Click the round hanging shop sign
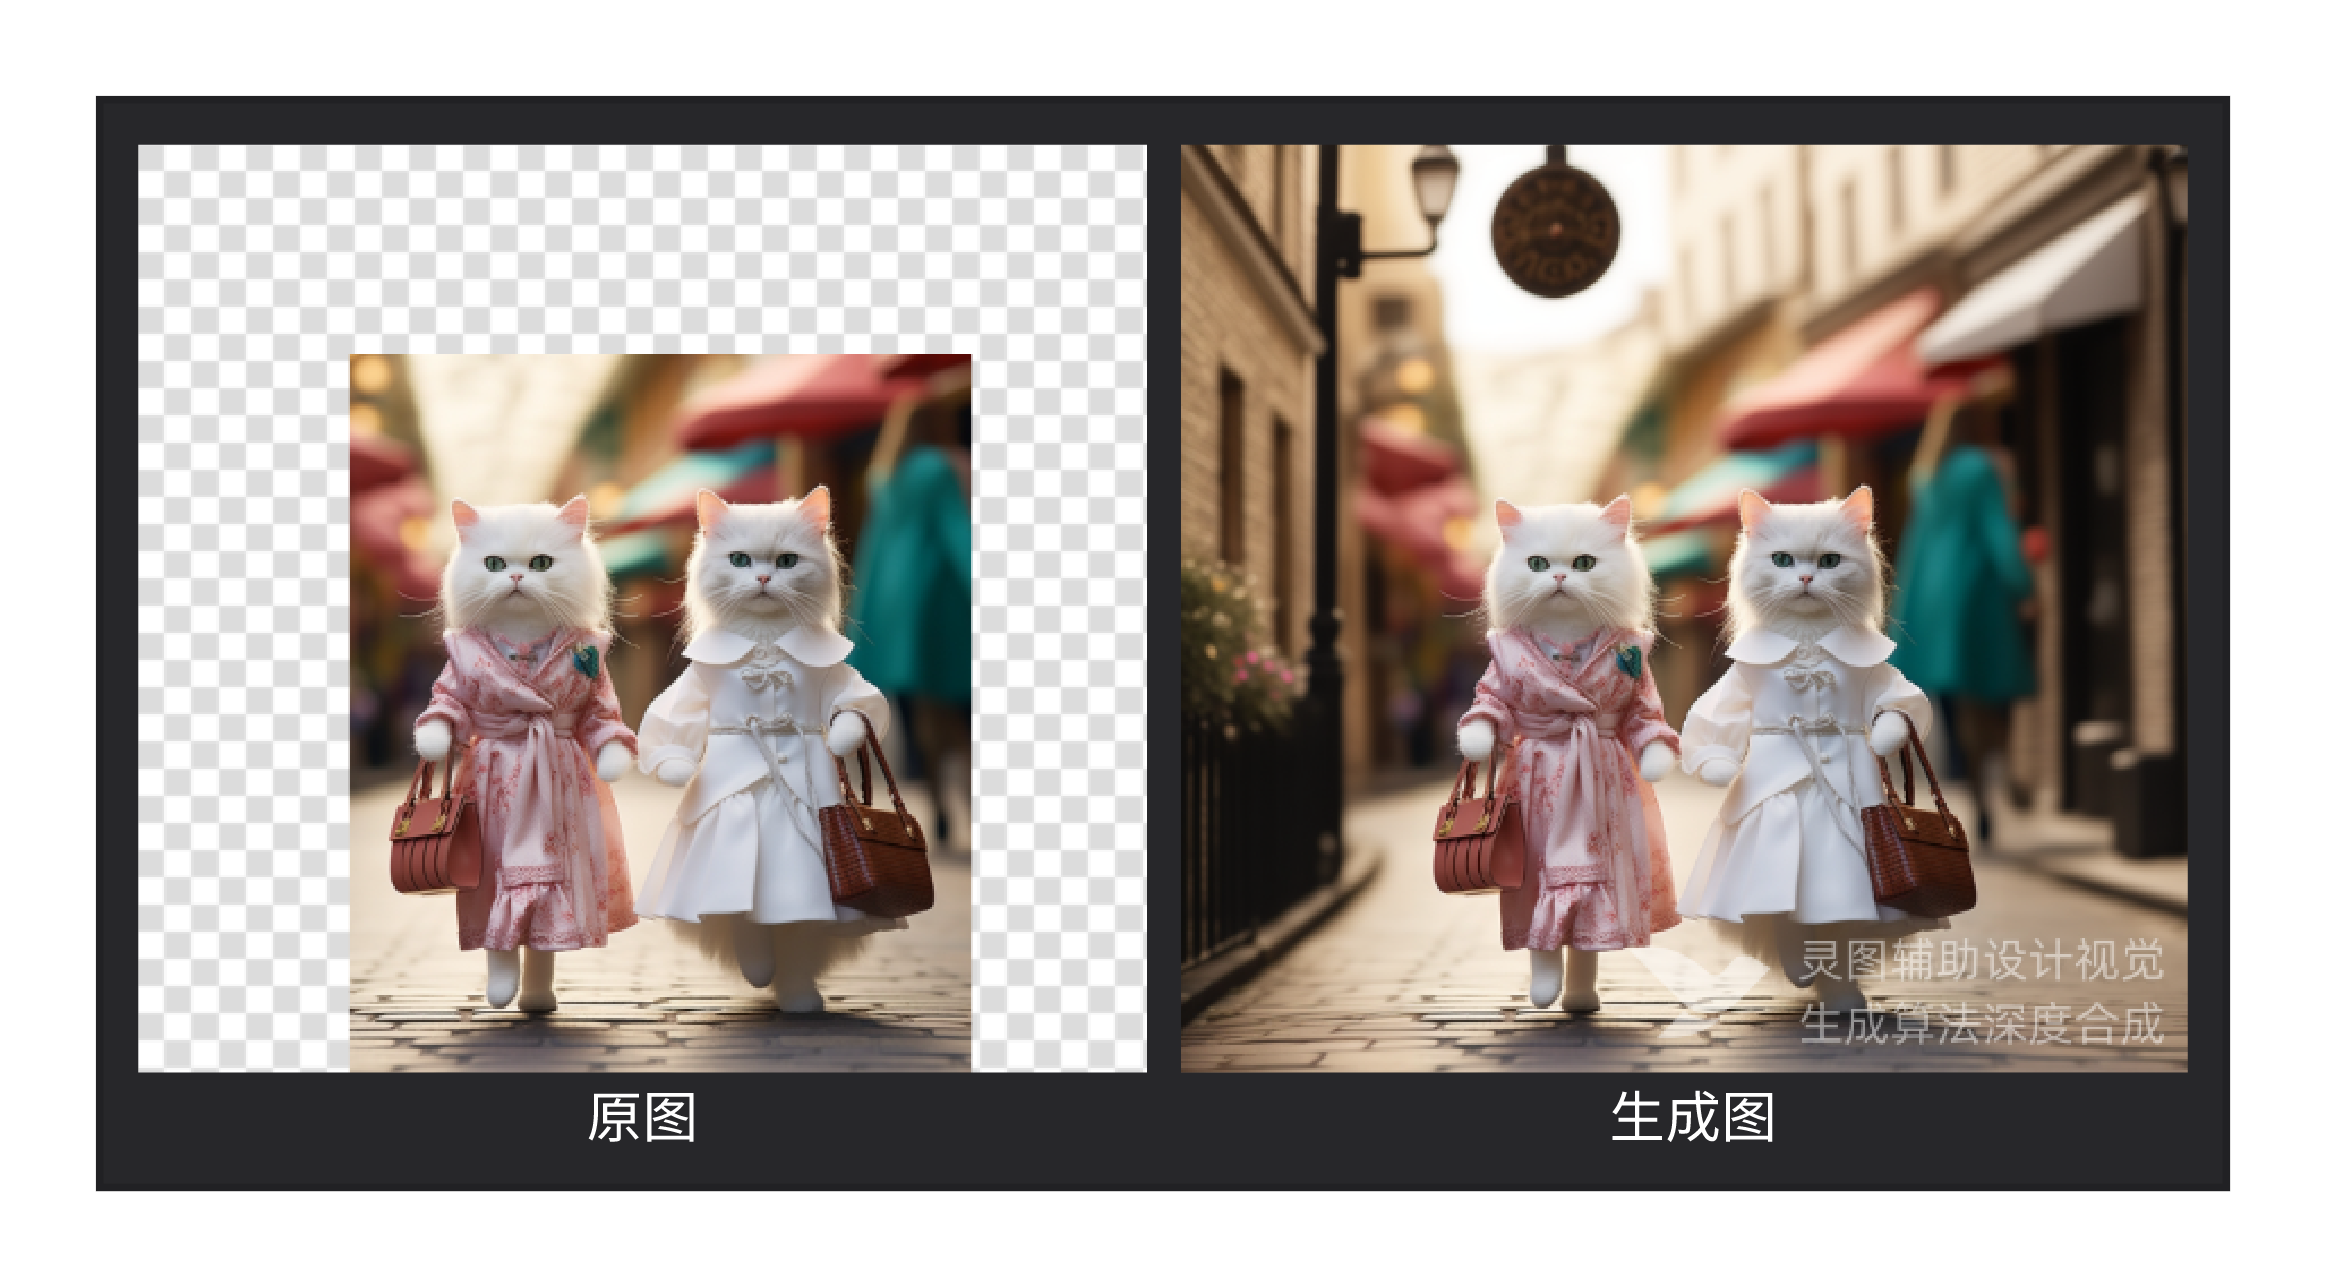Viewport: 2328px width, 1288px height. 1555,231
